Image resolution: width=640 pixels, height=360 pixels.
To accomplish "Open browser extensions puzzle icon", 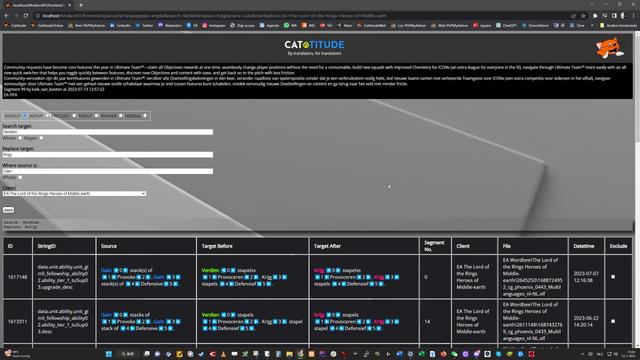I will tap(595, 16).
